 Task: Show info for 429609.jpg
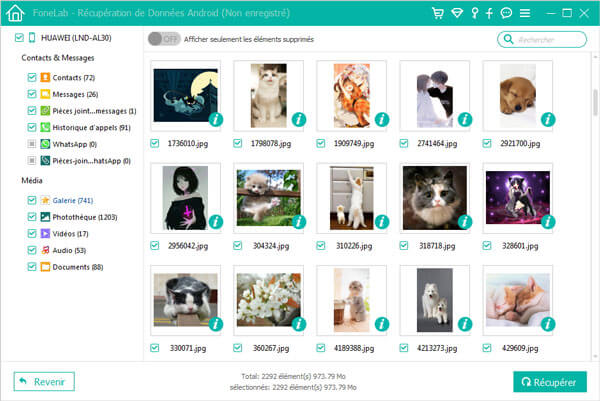tap(548, 324)
